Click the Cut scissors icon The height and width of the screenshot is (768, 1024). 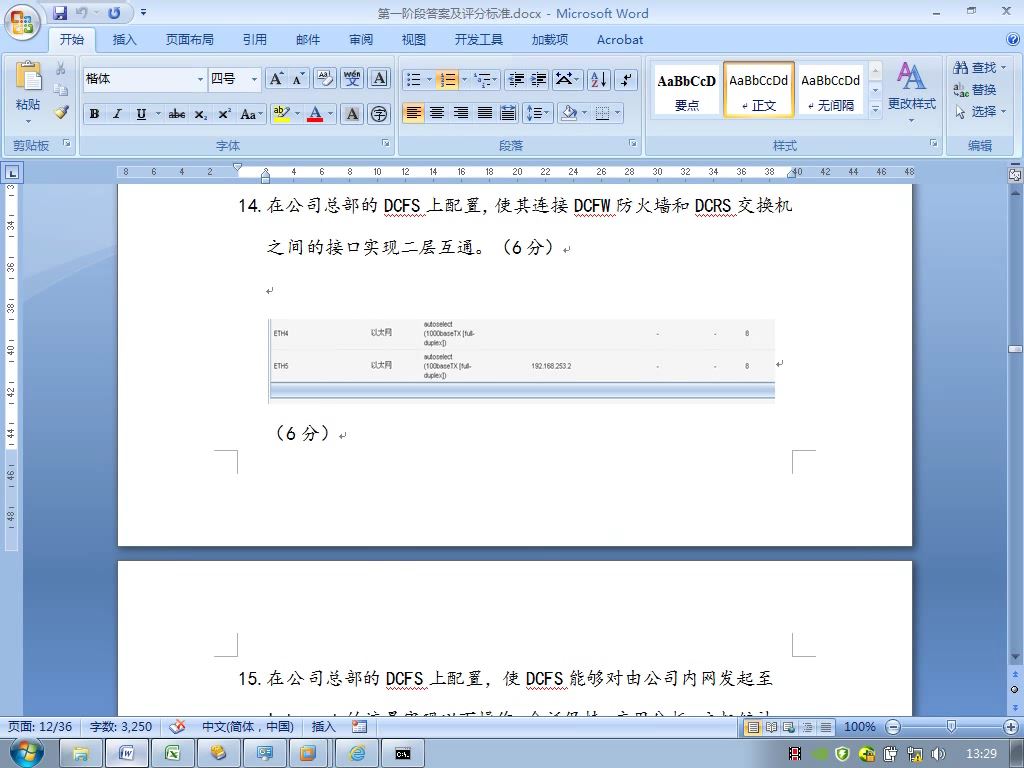60,68
